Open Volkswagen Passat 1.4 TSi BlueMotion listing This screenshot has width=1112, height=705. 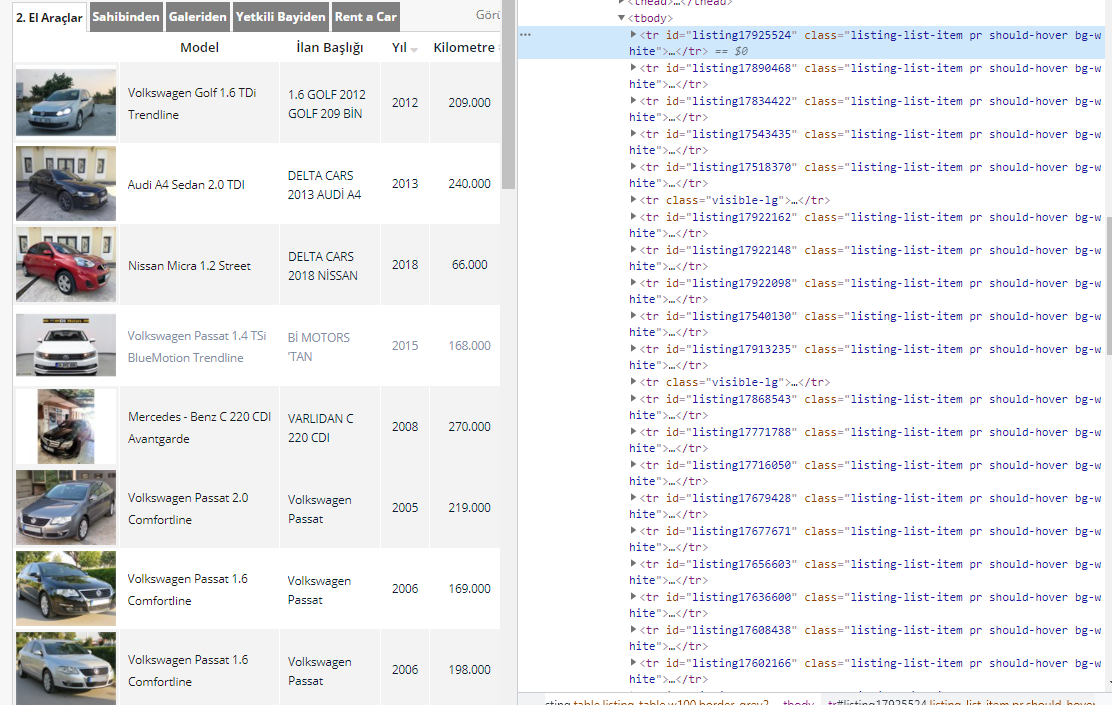(x=197, y=347)
